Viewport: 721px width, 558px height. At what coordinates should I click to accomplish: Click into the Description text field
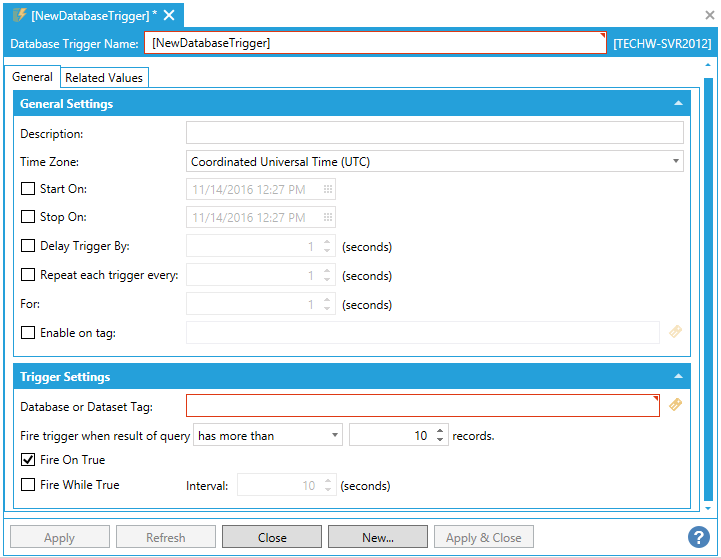pyautogui.click(x=434, y=133)
